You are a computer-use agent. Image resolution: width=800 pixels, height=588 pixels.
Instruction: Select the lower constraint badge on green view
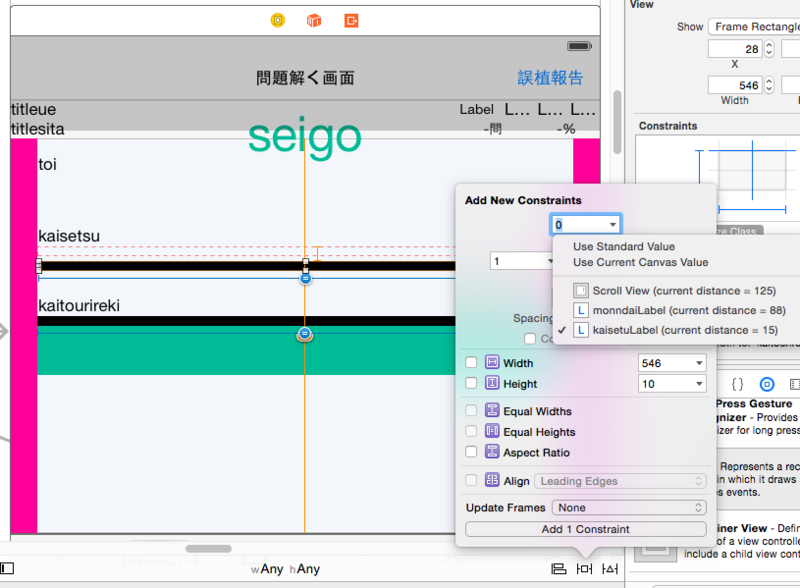click(x=305, y=334)
